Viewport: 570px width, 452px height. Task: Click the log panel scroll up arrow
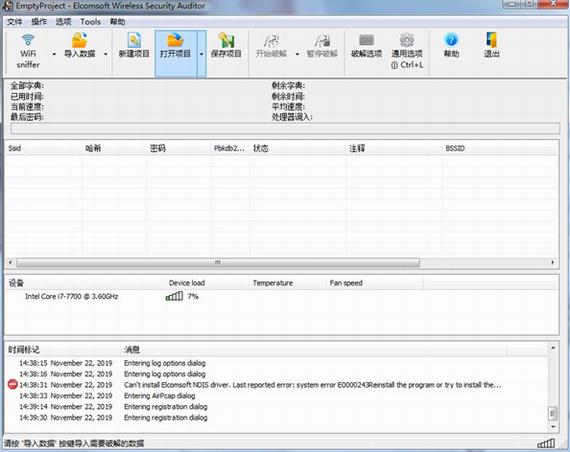(x=553, y=348)
